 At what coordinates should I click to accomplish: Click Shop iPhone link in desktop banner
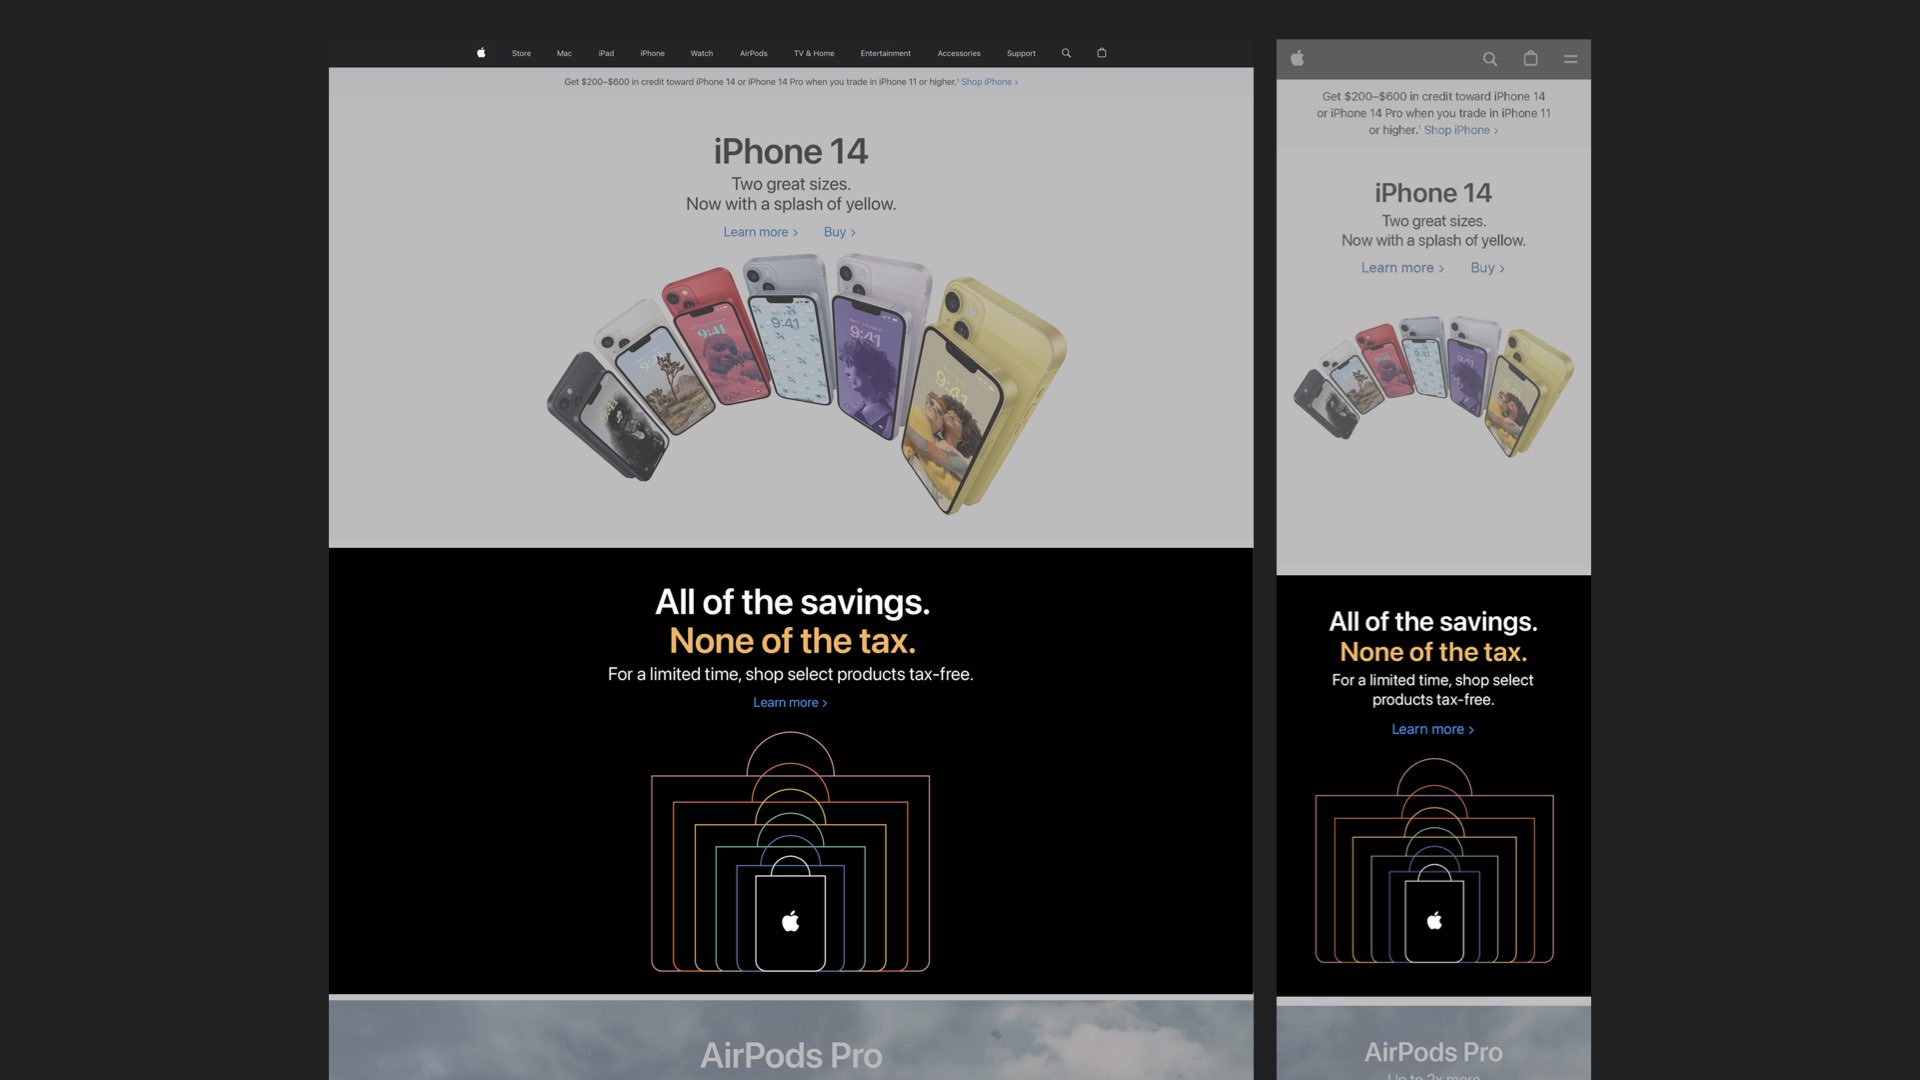(x=988, y=82)
